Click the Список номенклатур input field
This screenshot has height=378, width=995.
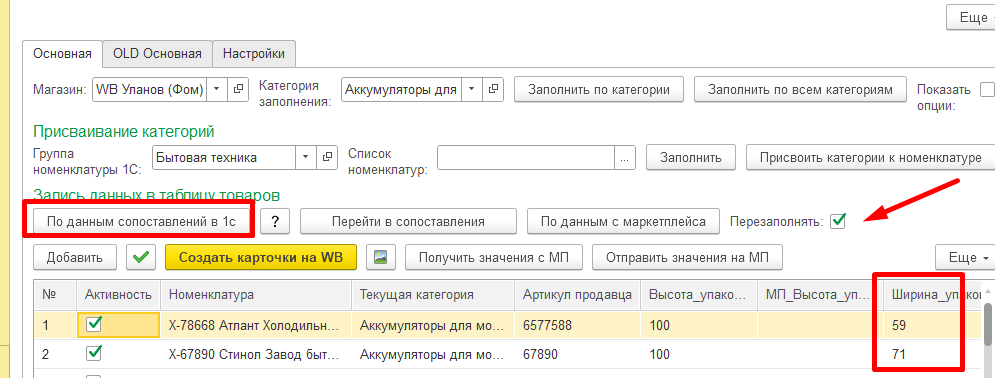526,157
